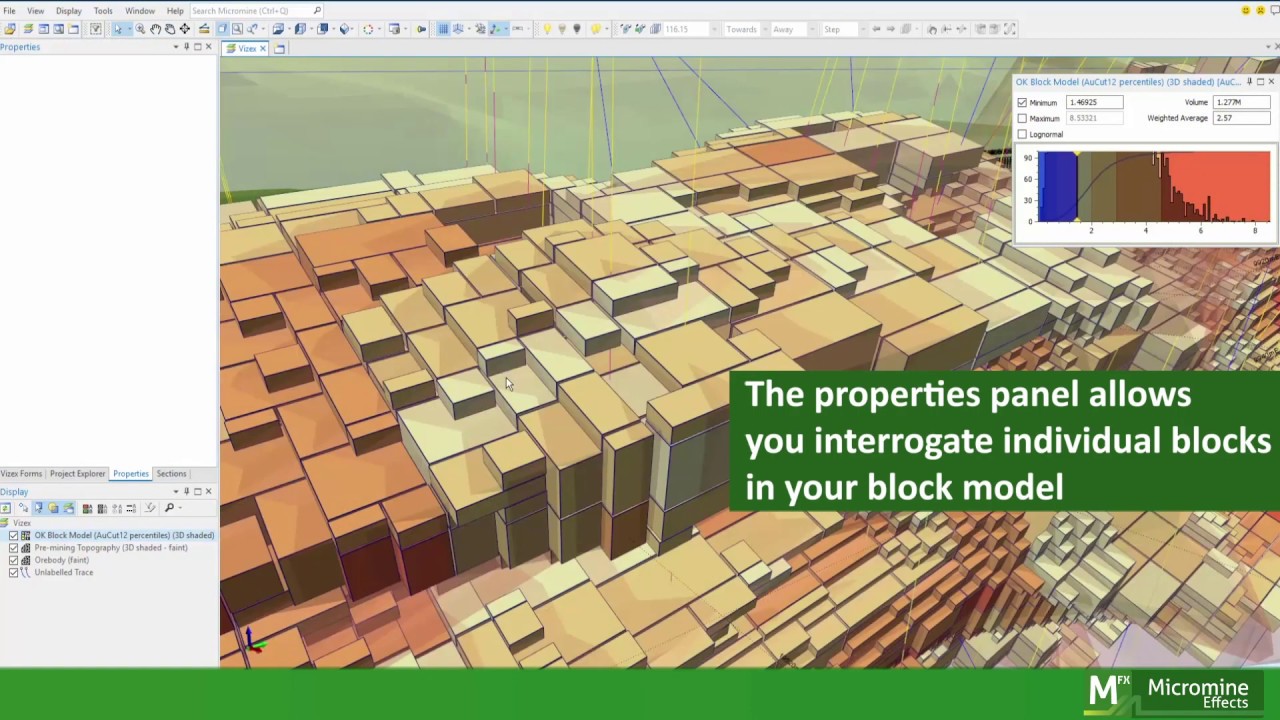The image size is (1280, 720).
Task: Switch to the Project Explorer tab
Action: click(77, 473)
